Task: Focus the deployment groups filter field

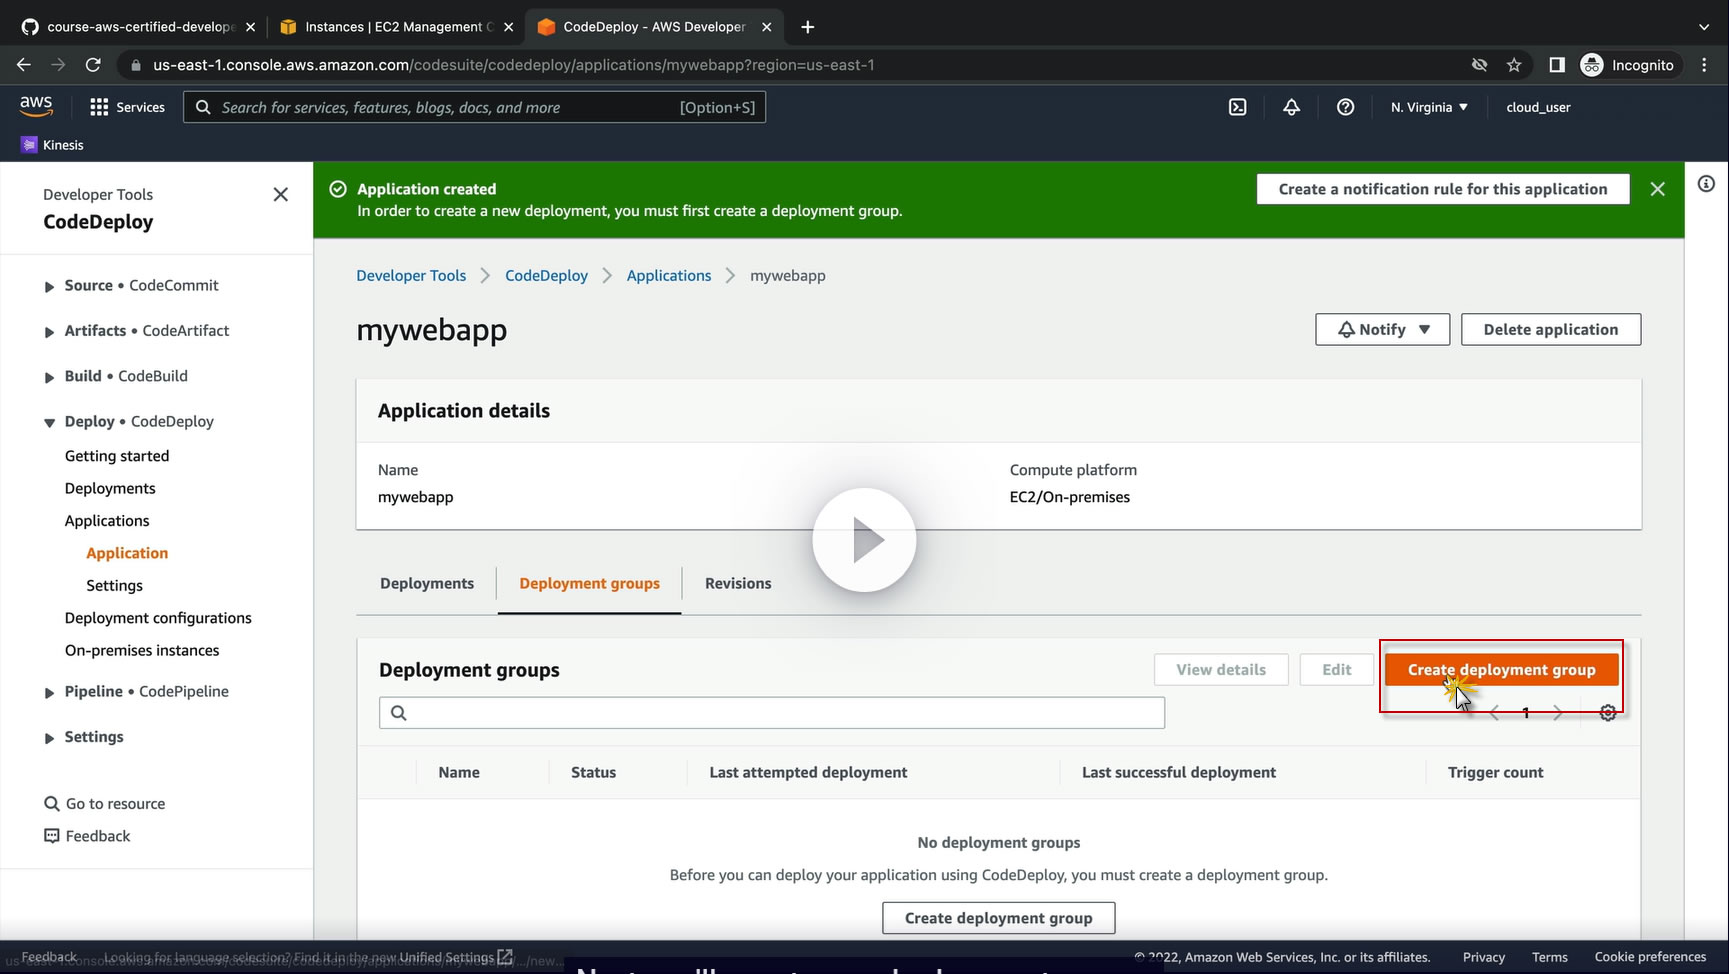Action: [771, 713]
